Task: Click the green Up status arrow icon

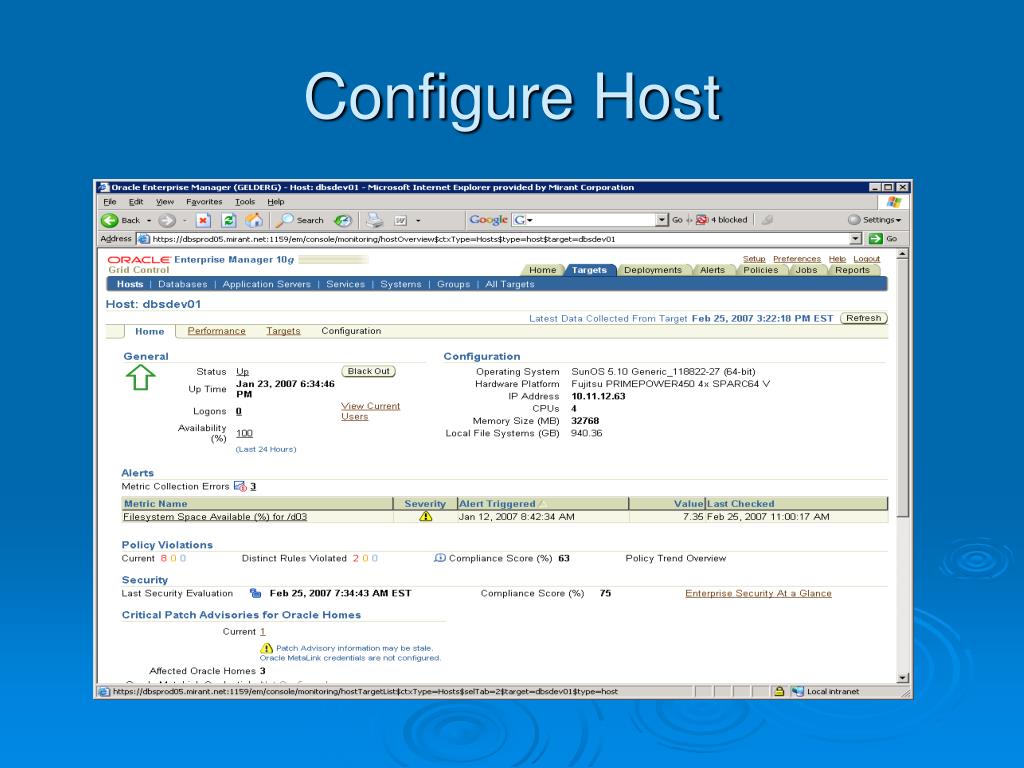Action: (x=140, y=377)
